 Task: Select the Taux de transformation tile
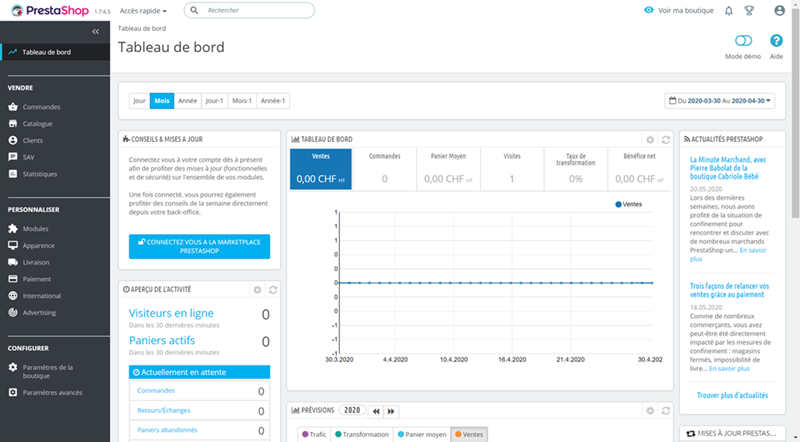576,169
